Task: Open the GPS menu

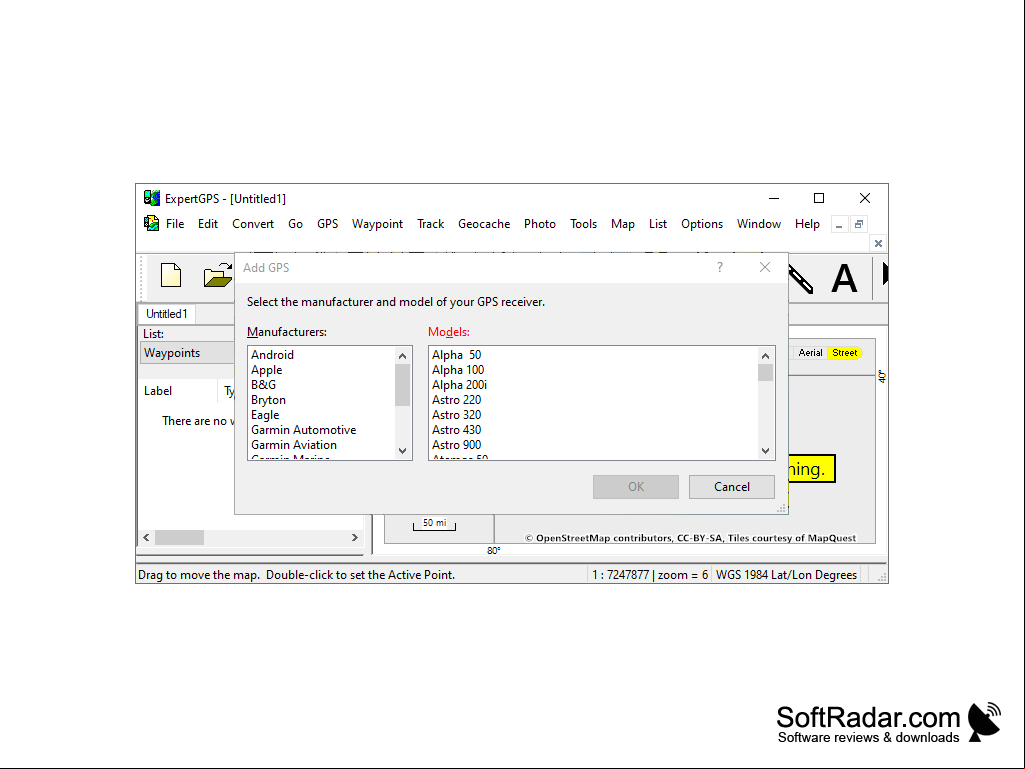Action: [328, 224]
